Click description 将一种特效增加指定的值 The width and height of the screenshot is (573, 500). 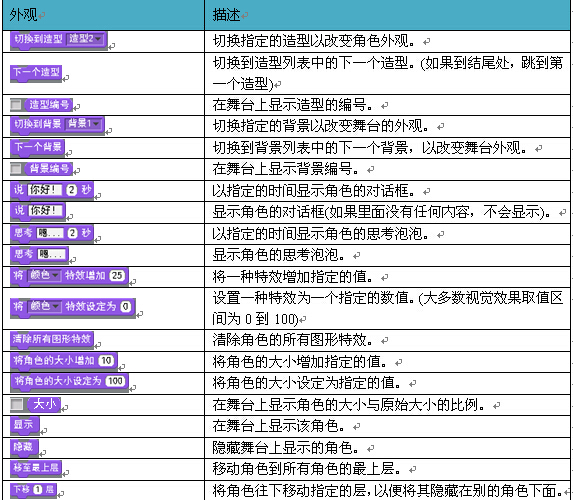[x=293, y=277]
